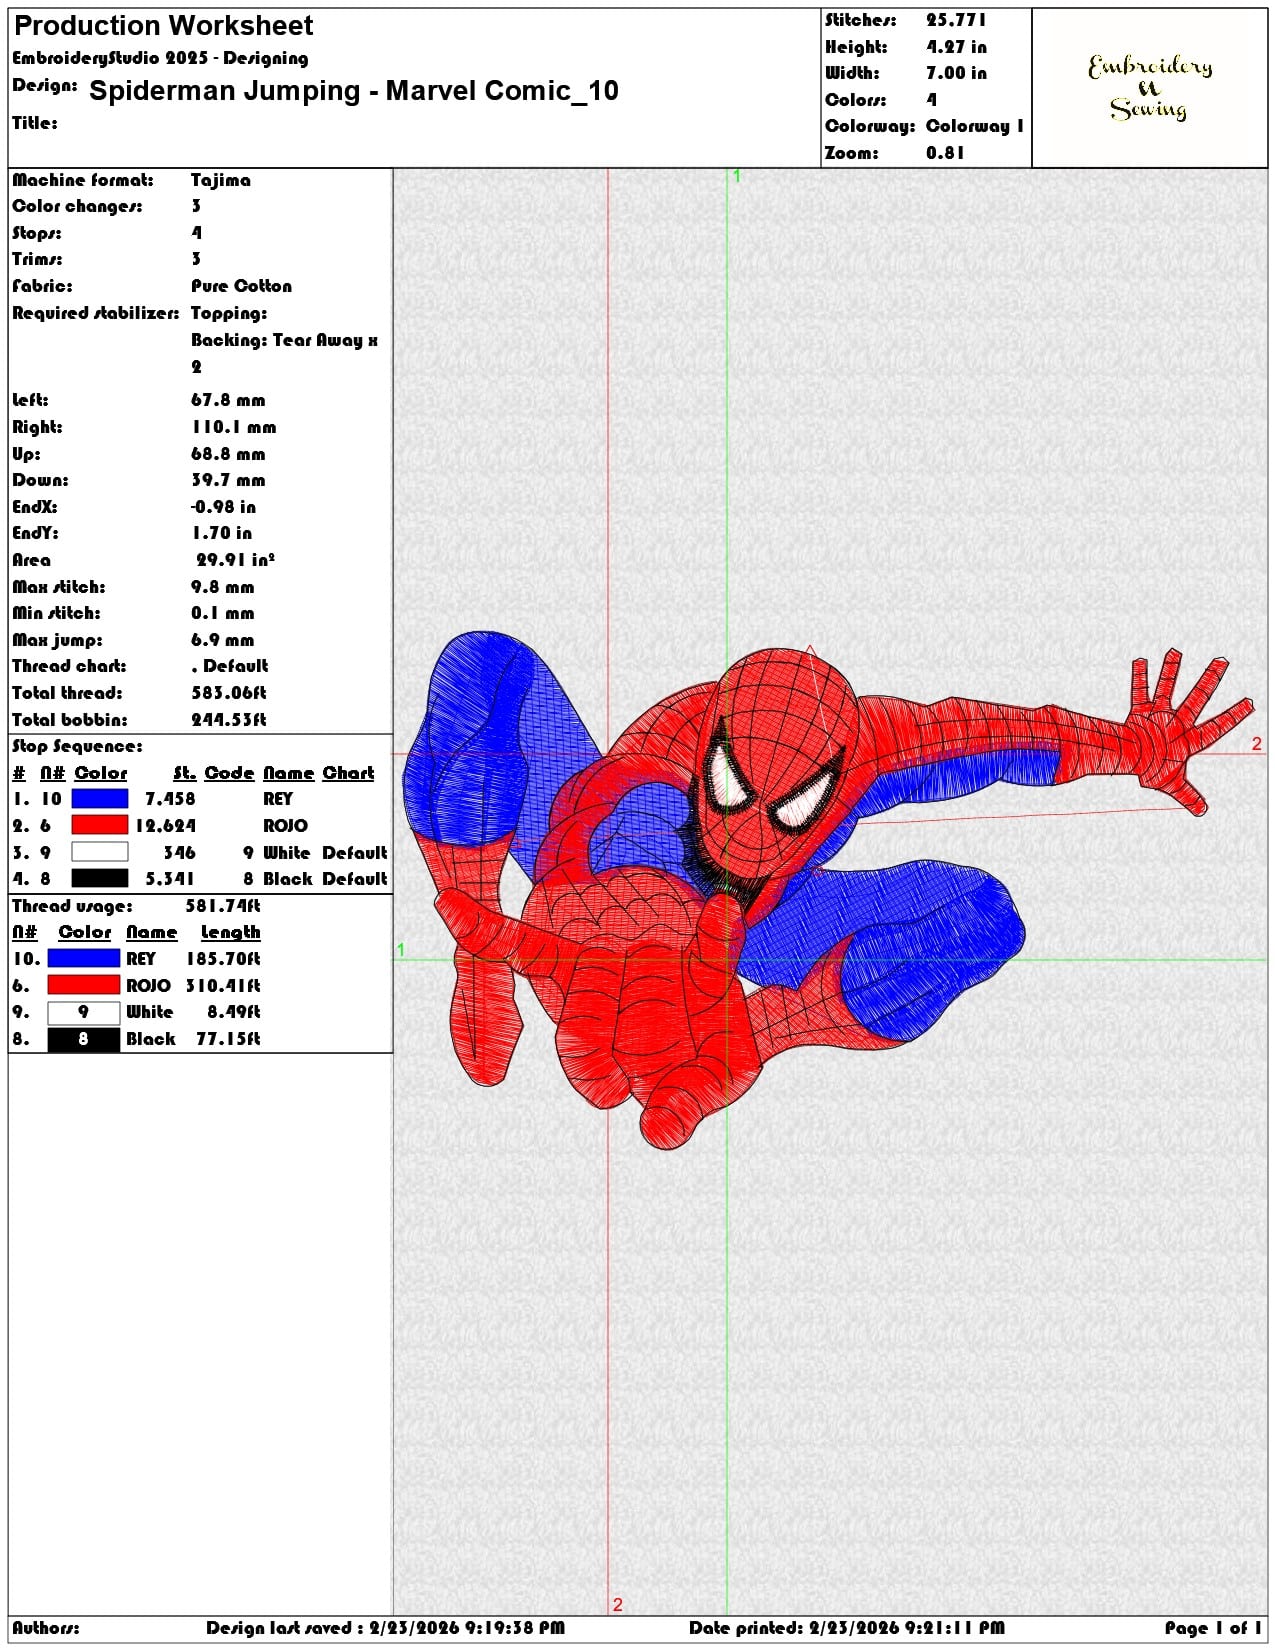Click the blue REY swatch in Stop Sequence
The width and height of the screenshot is (1275, 1650).
(x=100, y=799)
